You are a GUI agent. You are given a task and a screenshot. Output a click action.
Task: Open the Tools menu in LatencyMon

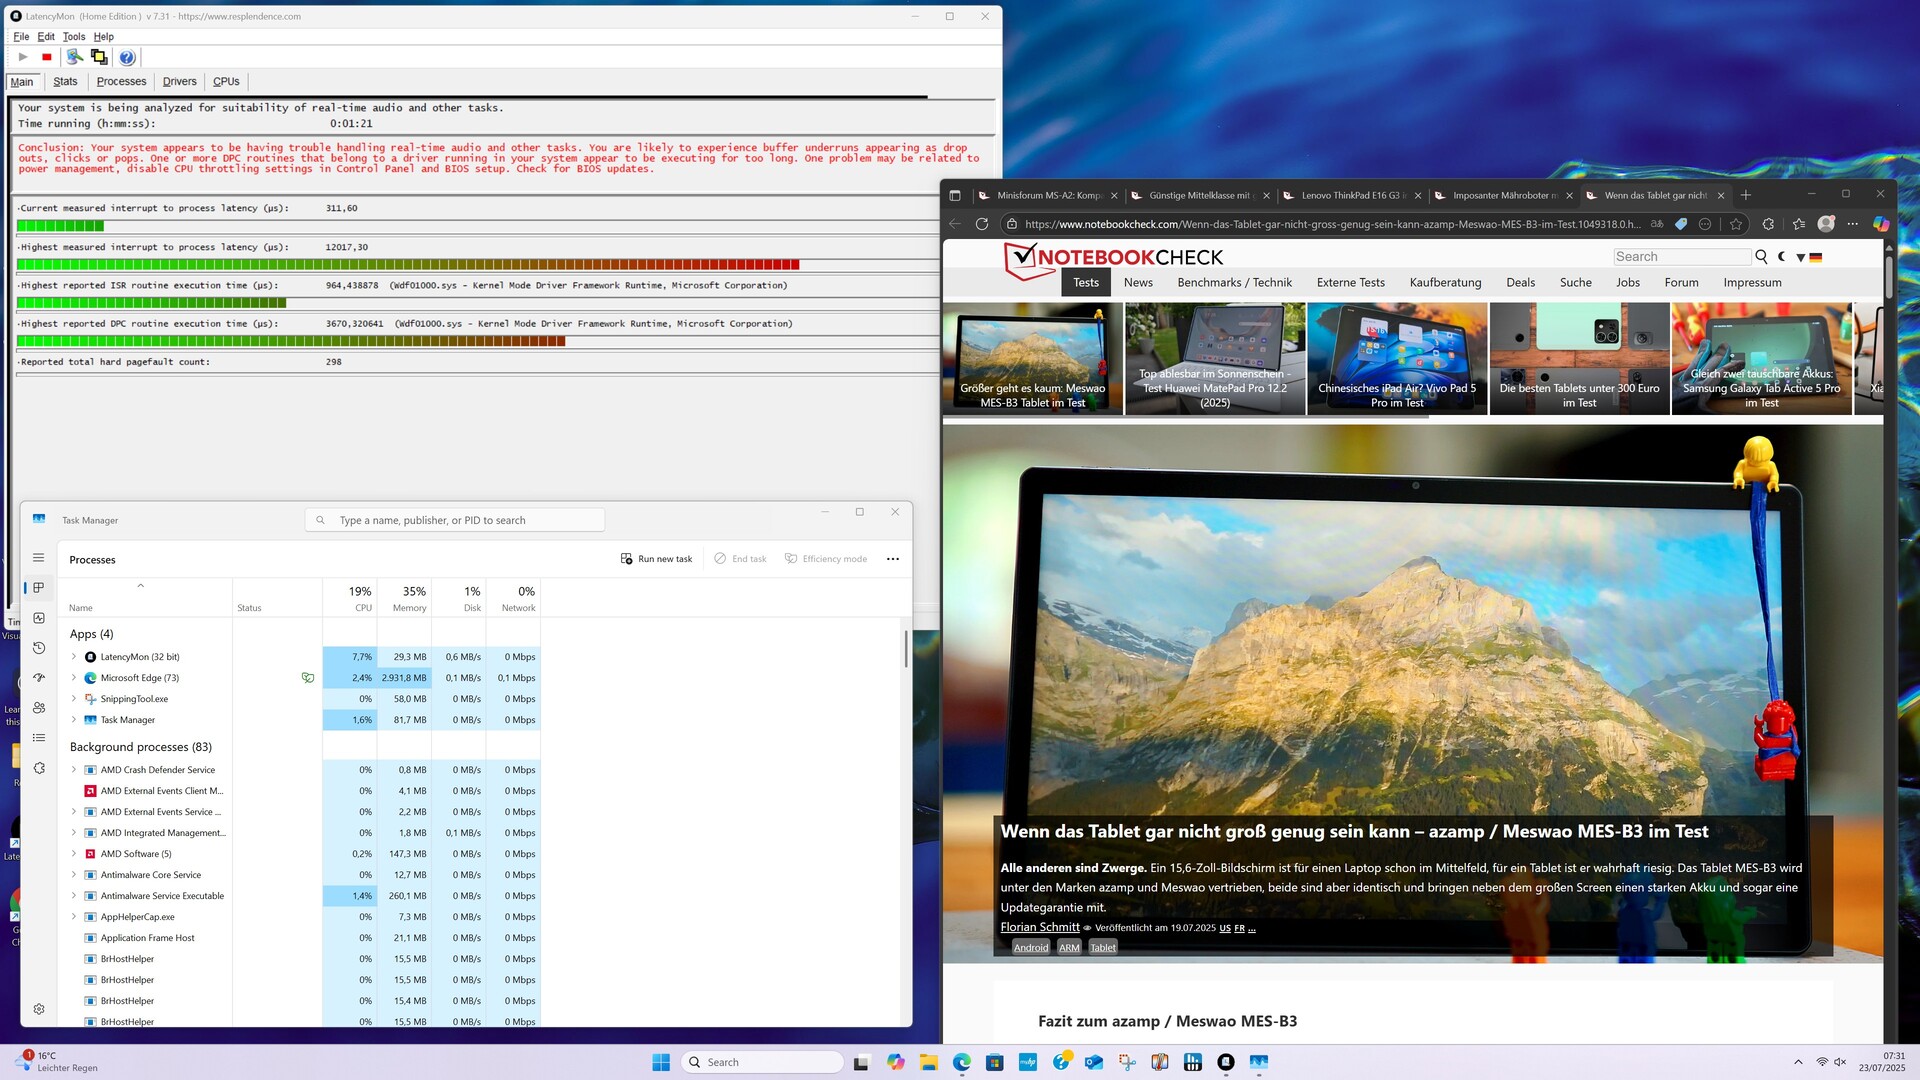pyautogui.click(x=74, y=37)
